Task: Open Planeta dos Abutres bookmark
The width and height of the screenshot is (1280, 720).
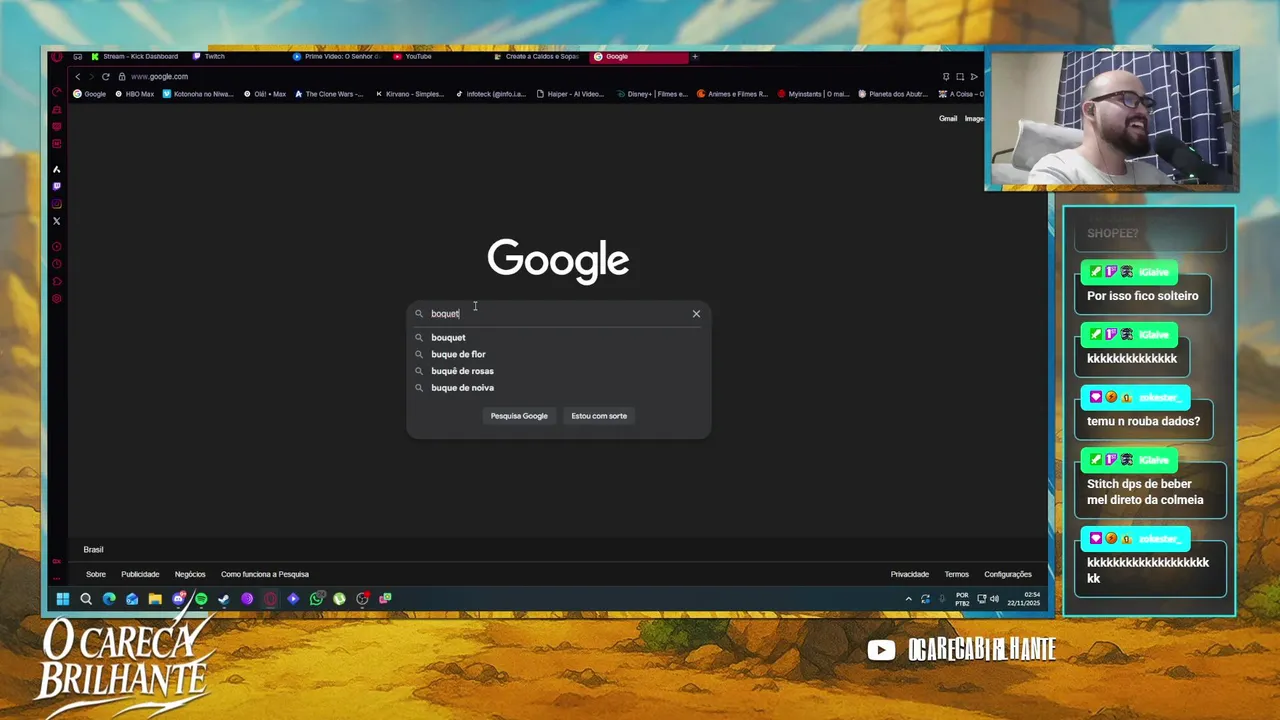Action: click(893, 94)
